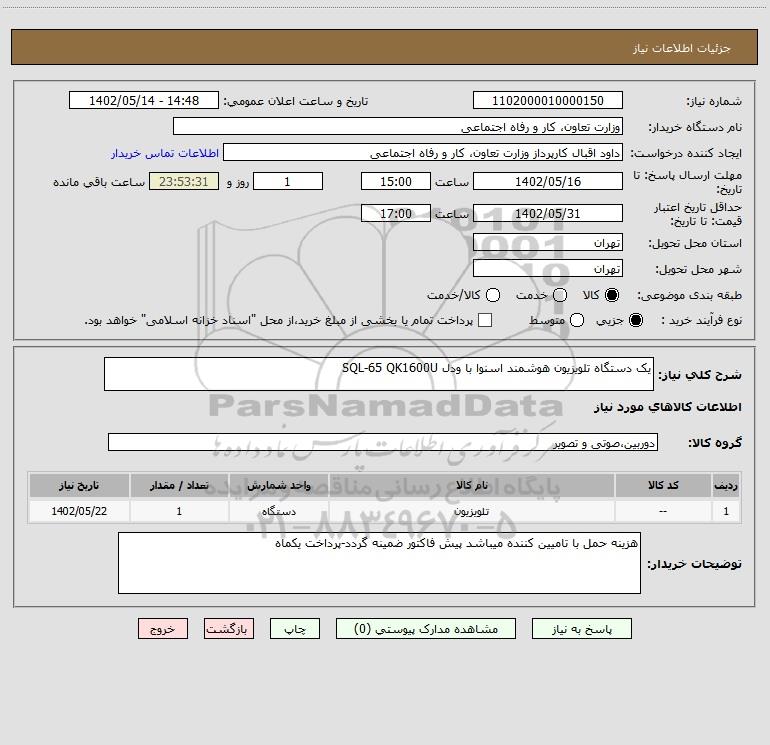Click the توضیحات خریدار text area

pos(379,563)
